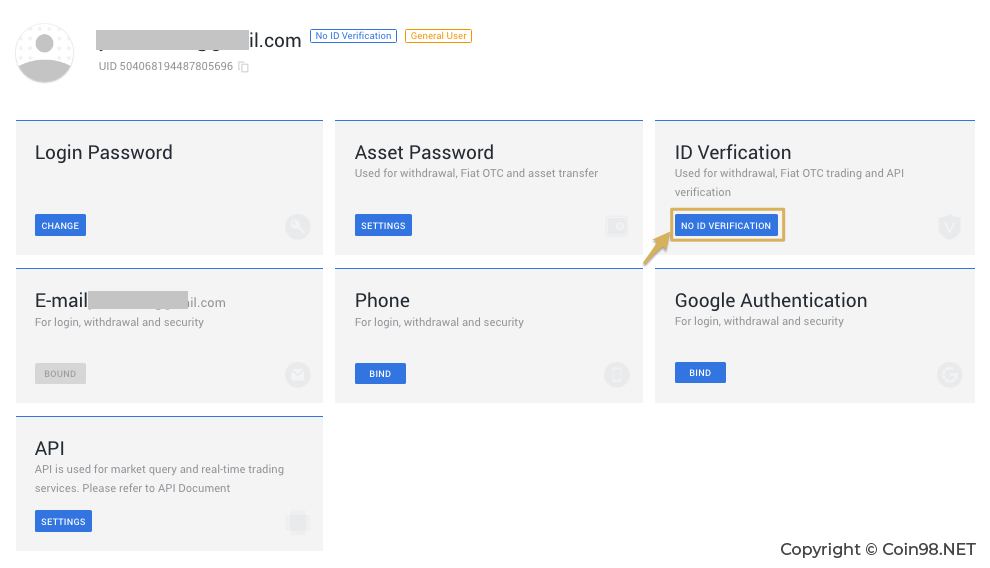Start verification with NO ID VERIFICATION button
Viewport: 990px width, 568px height.
726,225
